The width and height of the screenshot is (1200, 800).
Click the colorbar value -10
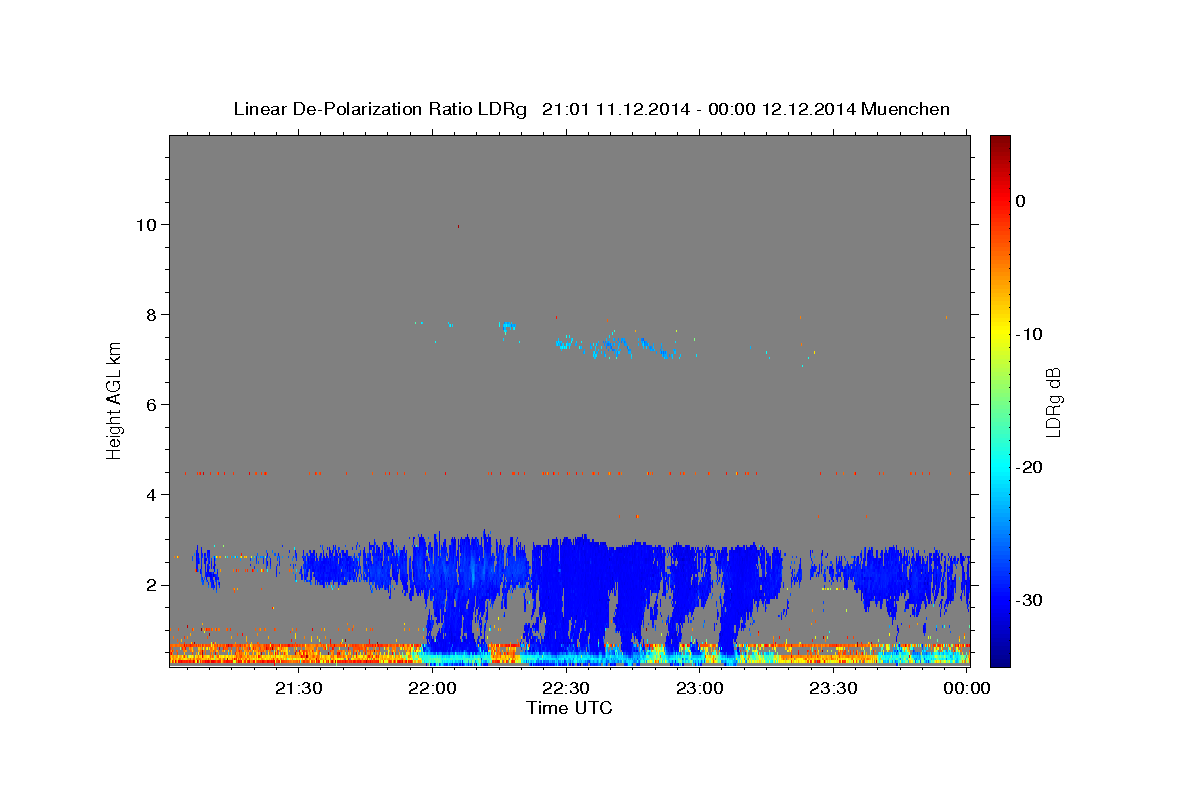[x=1030, y=334]
